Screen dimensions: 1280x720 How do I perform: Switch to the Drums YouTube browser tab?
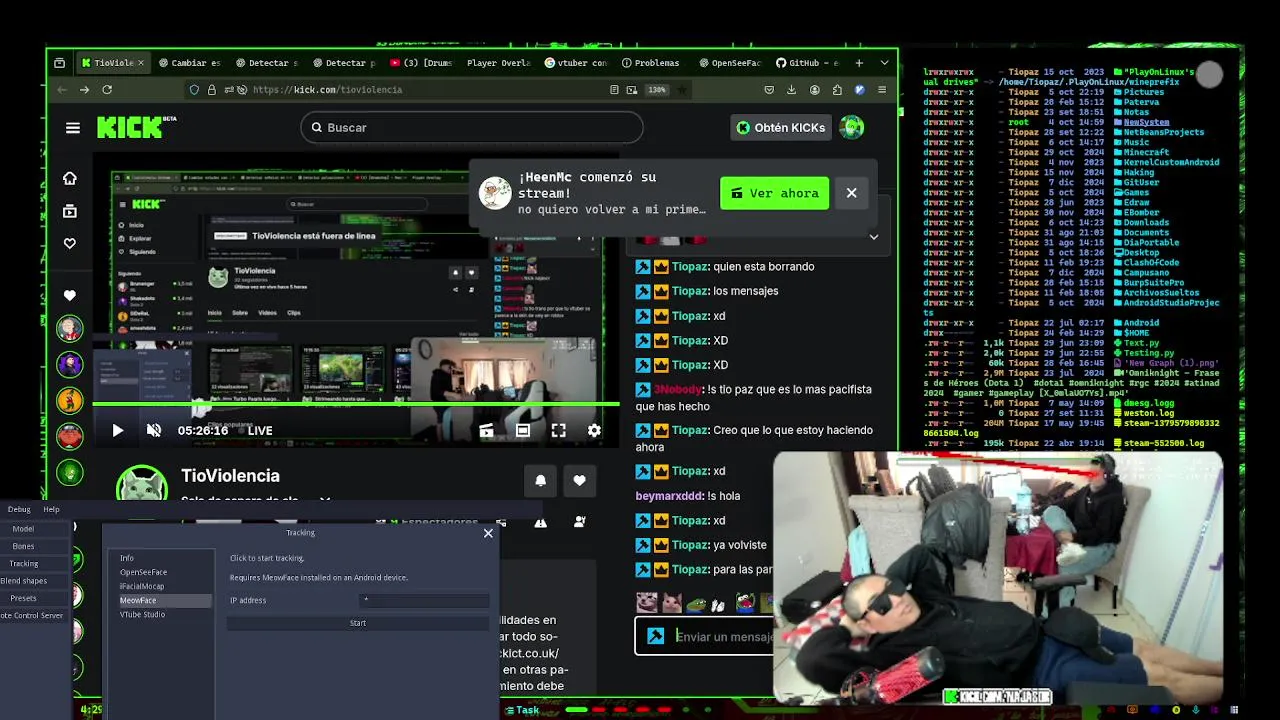tap(421, 63)
